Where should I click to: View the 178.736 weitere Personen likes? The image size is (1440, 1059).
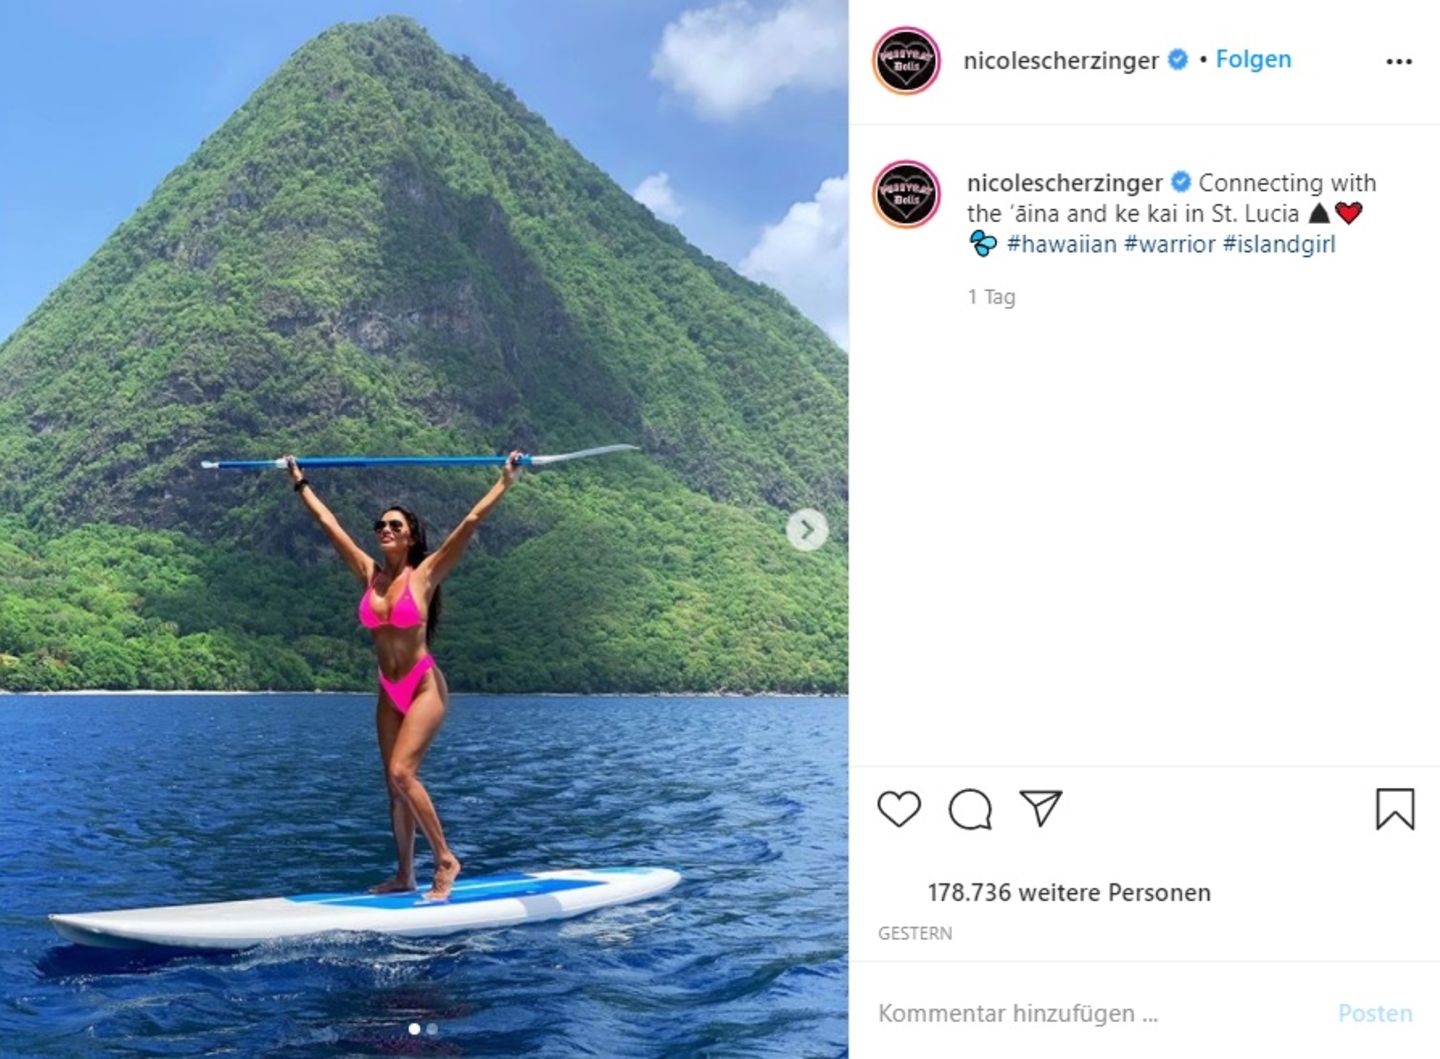click(1068, 892)
